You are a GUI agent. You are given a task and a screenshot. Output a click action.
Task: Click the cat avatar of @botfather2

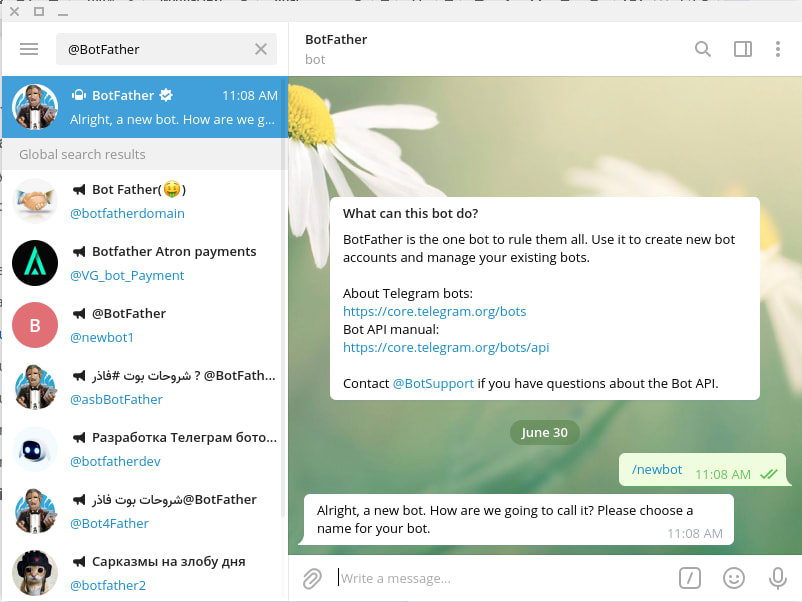(35, 573)
